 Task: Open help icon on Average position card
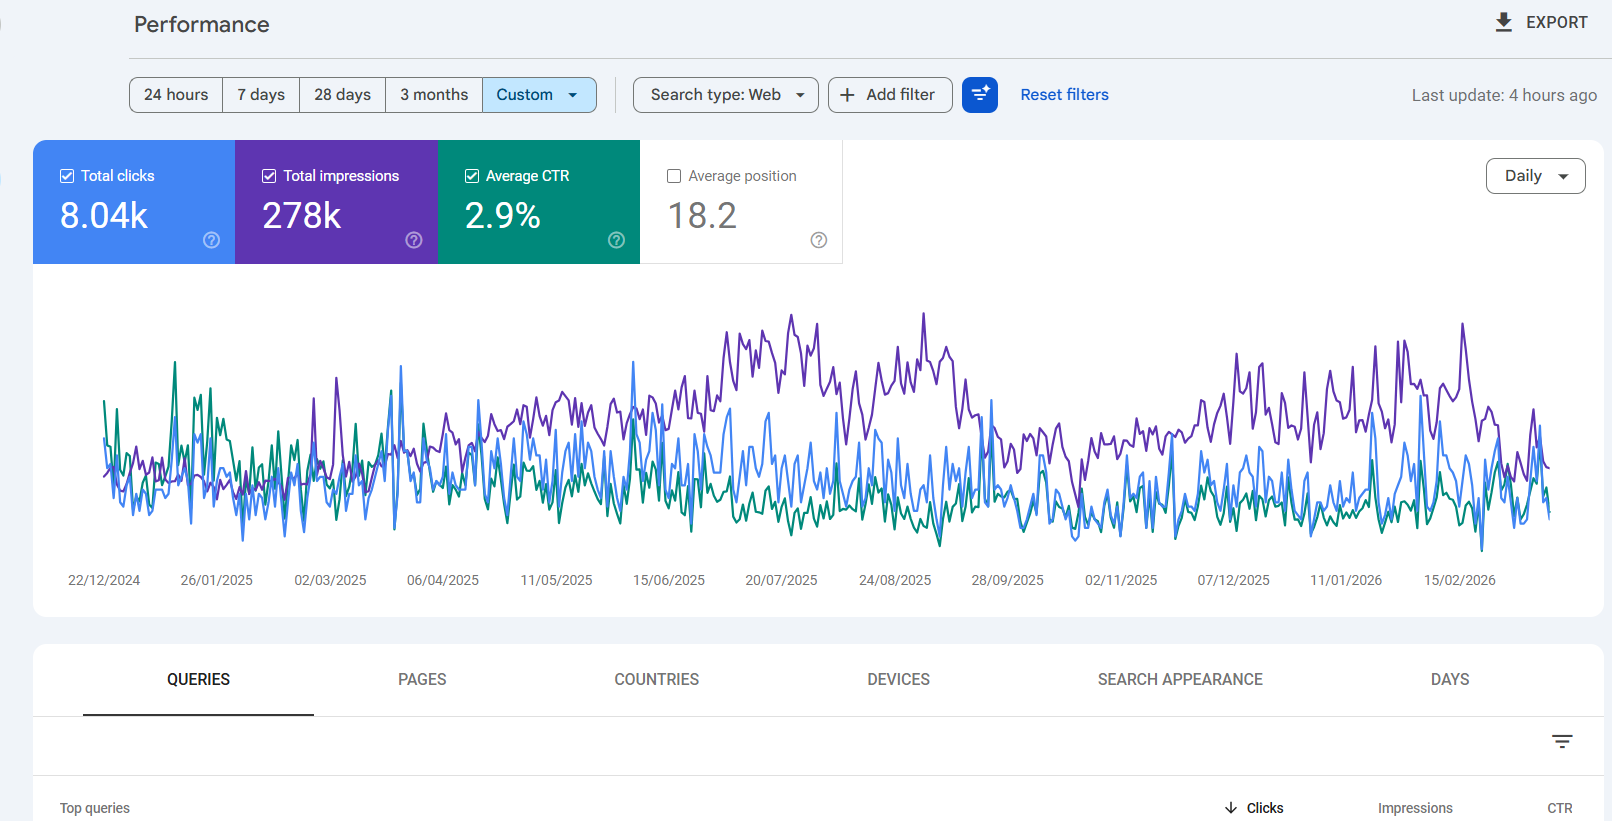point(818,240)
